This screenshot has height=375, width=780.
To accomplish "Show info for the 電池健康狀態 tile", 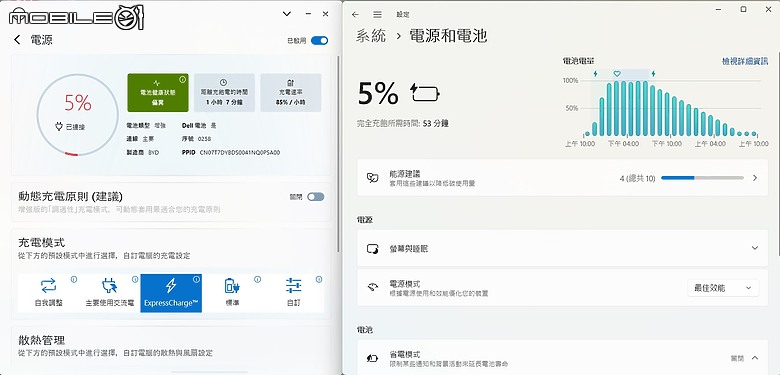I will 183,79.
